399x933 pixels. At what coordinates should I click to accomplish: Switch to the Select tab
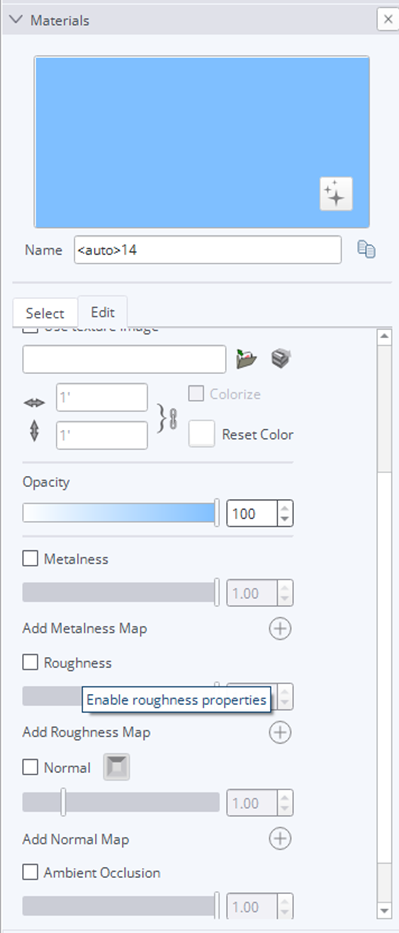[45, 313]
